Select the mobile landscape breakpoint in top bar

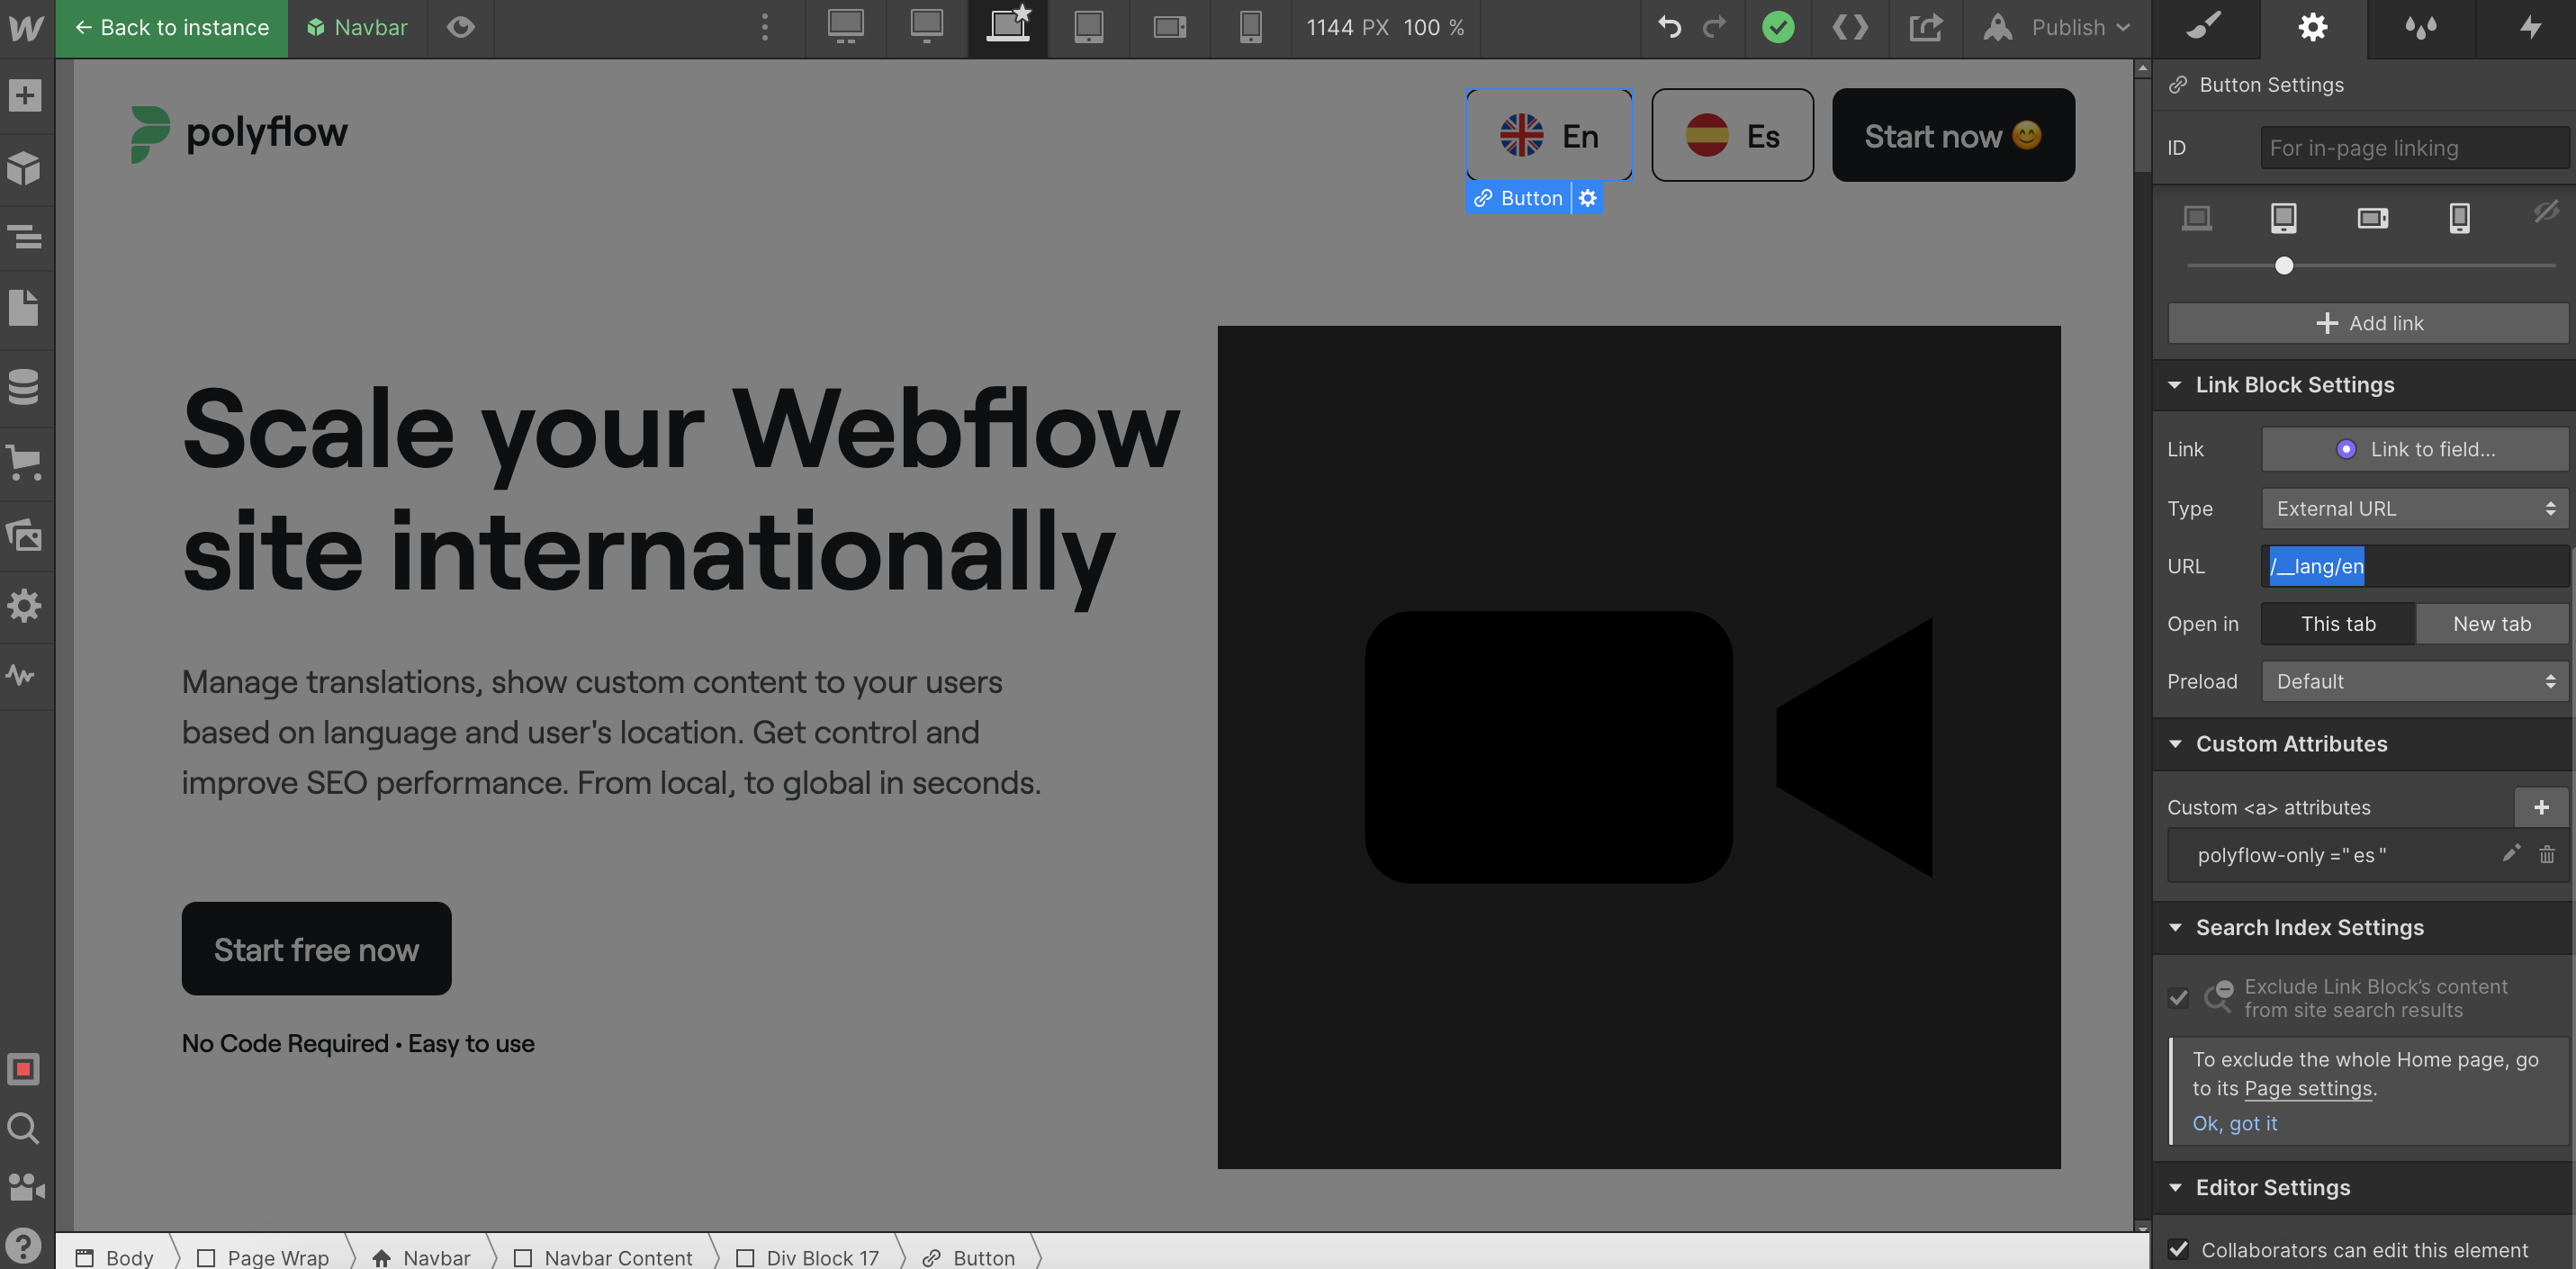[x=1170, y=27]
